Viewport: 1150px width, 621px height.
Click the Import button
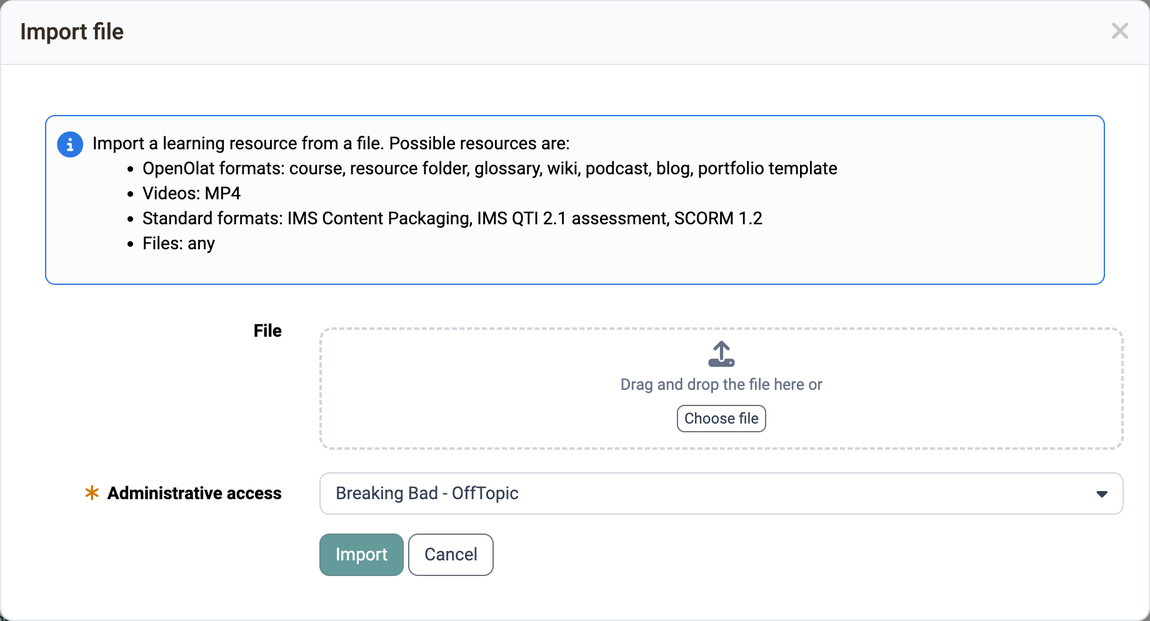click(x=361, y=554)
